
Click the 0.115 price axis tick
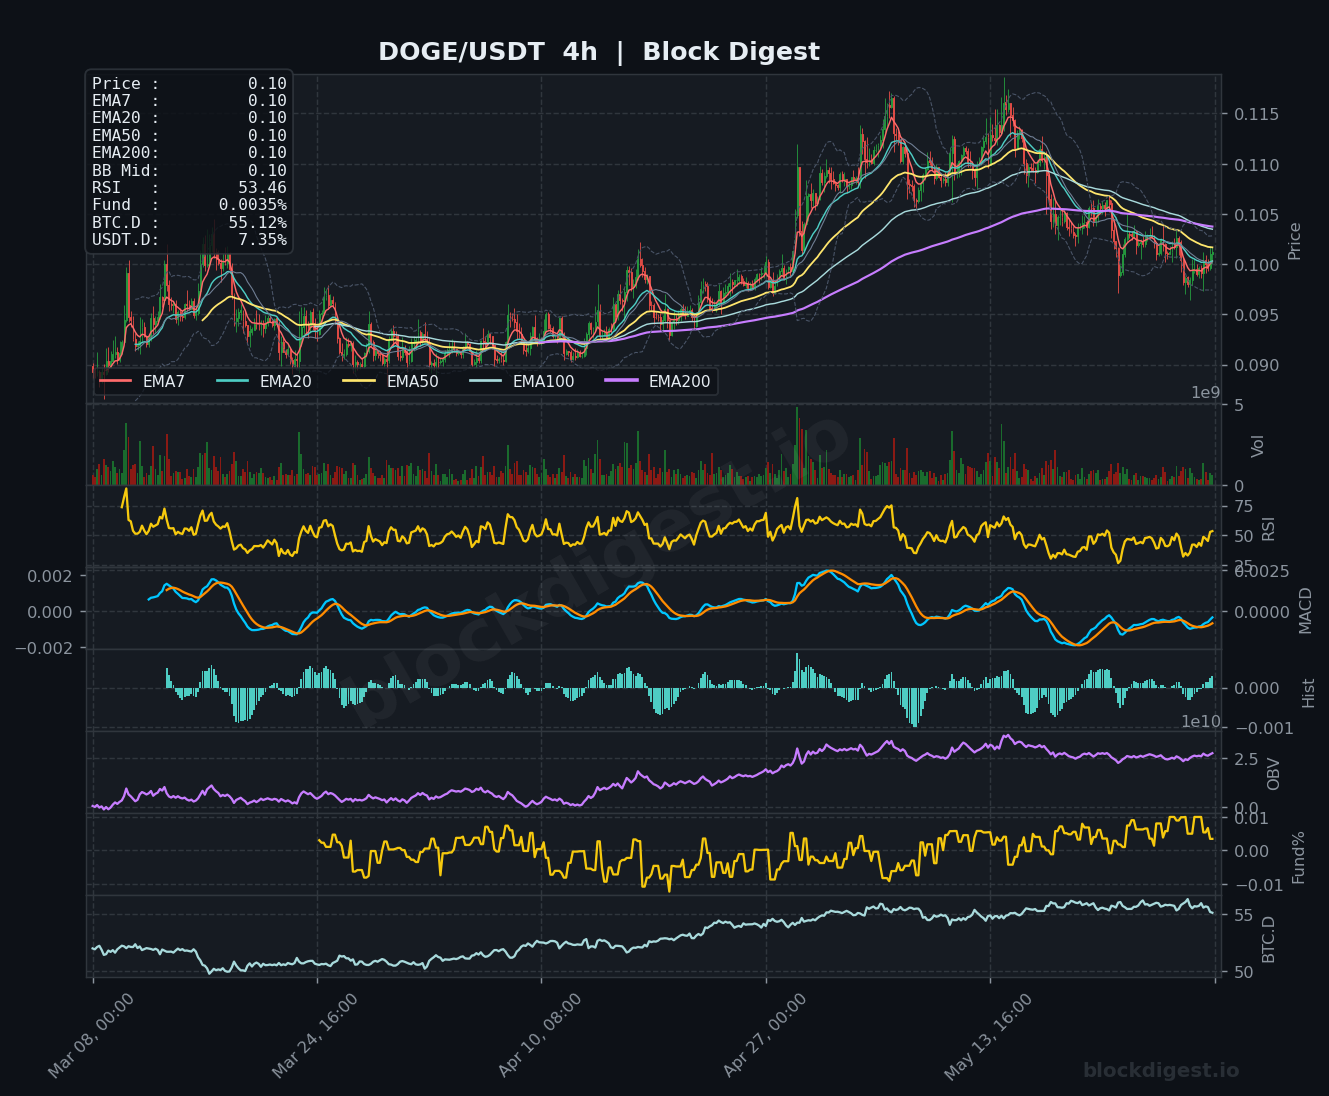click(x=1255, y=115)
